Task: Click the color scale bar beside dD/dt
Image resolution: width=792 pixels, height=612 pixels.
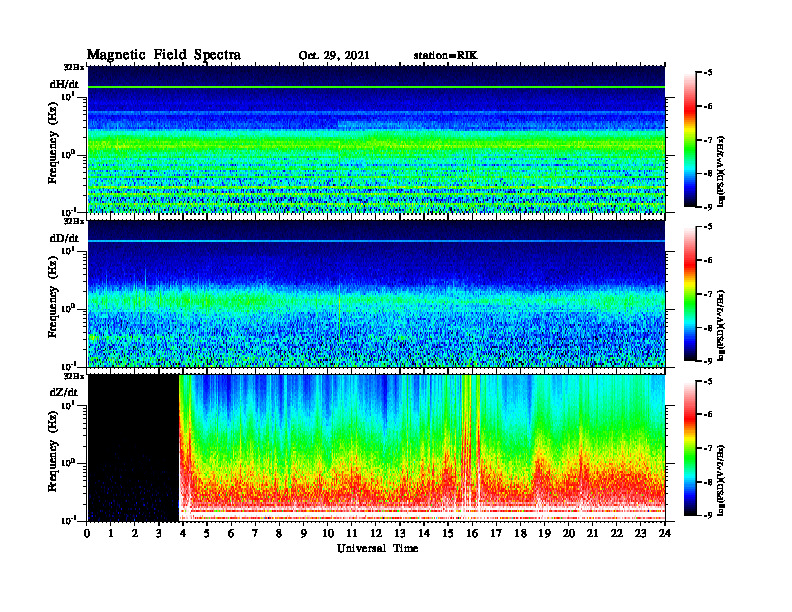Action: (x=690, y=294)
